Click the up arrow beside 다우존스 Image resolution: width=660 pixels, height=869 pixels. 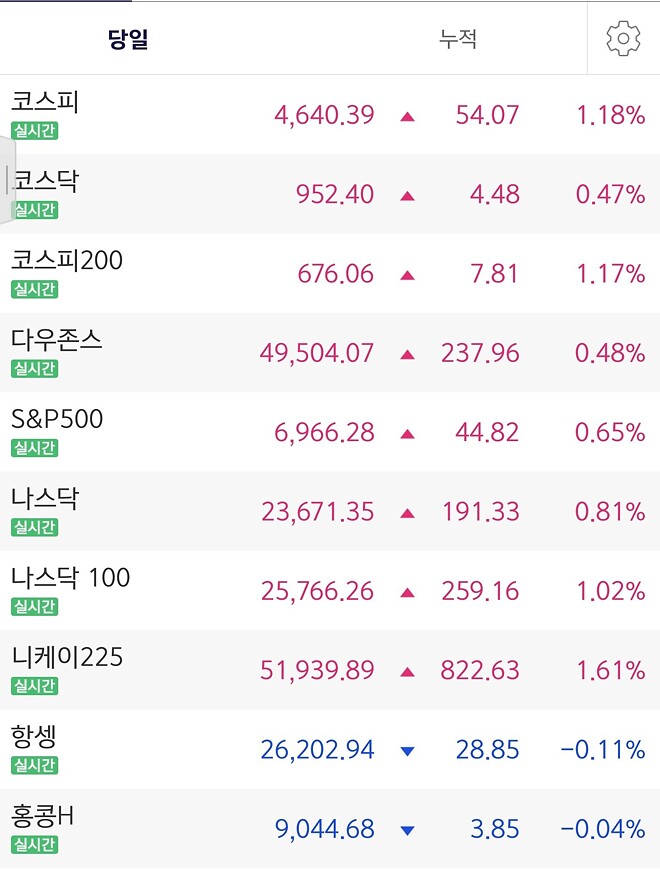[408, 353]
